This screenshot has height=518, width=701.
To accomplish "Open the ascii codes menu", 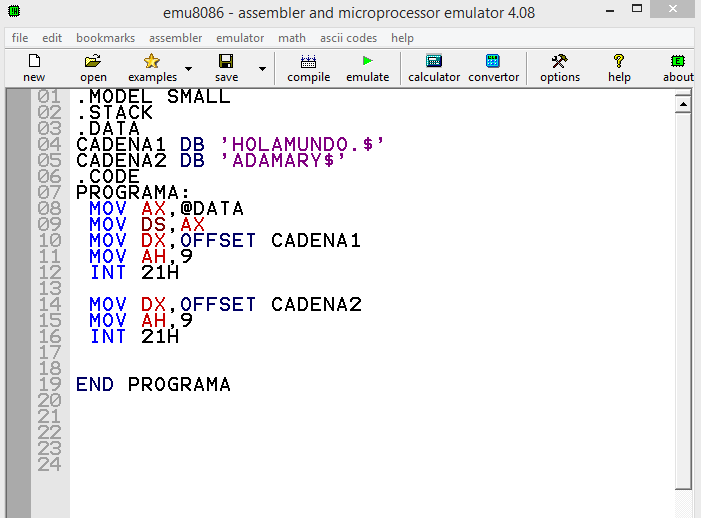I will click(x=348, y=38).
